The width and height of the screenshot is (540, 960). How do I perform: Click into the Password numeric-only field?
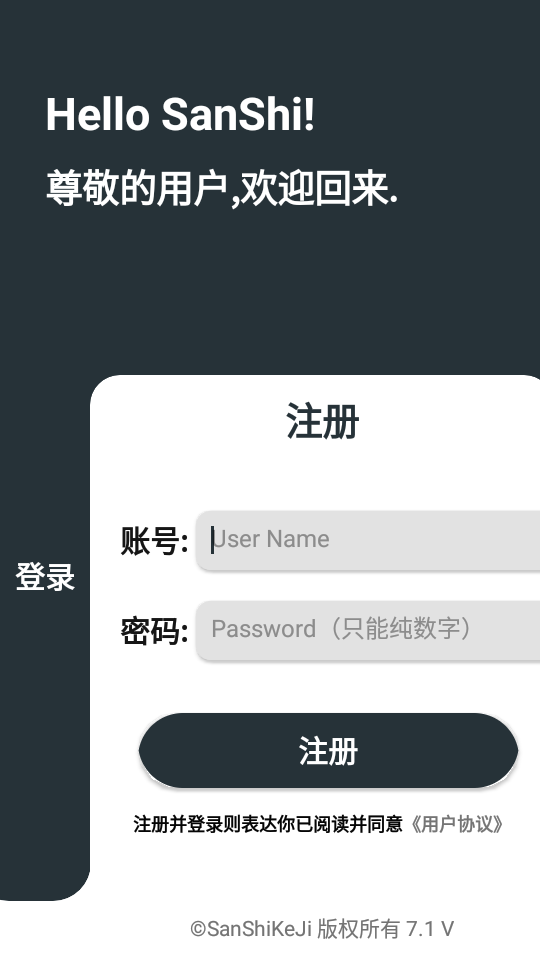(x=367, y=630)
